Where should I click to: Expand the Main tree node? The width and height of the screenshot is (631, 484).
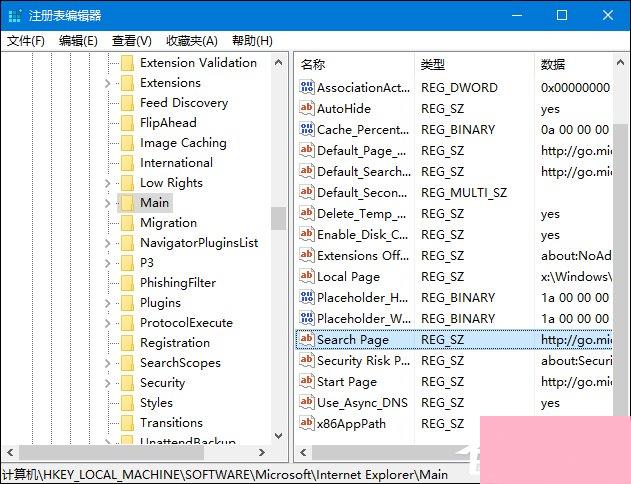[107, 203]
